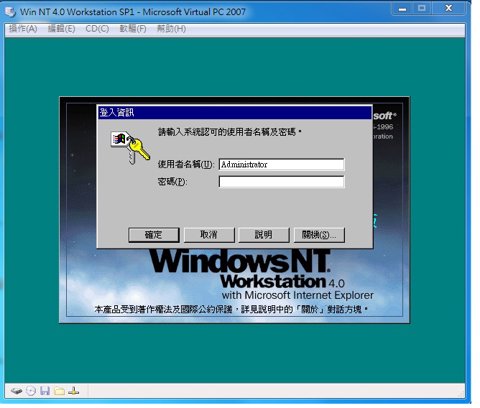Click the empty password field
This screenshot has width=480, height=408.
pos(281,182)
